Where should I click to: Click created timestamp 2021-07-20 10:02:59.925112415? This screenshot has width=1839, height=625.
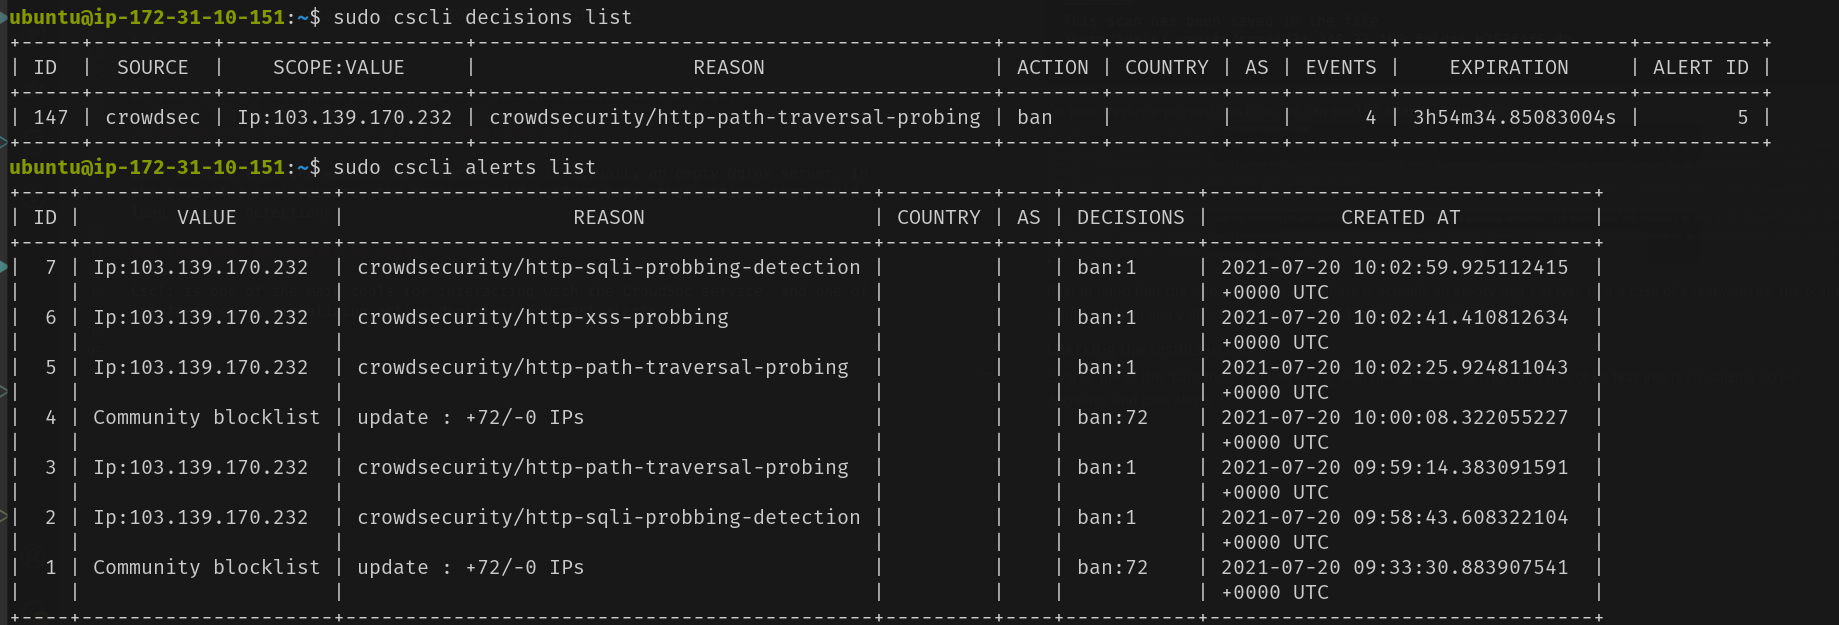click(1395, 267)
